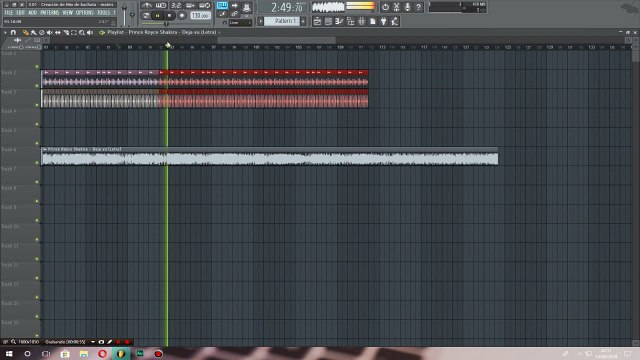
Task: Open the ADD menu
Action: click(x=32, y=13)
